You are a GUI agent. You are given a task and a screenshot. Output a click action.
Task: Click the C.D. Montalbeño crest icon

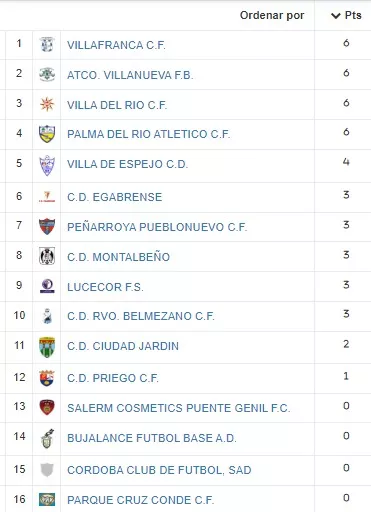coord(47,256)
